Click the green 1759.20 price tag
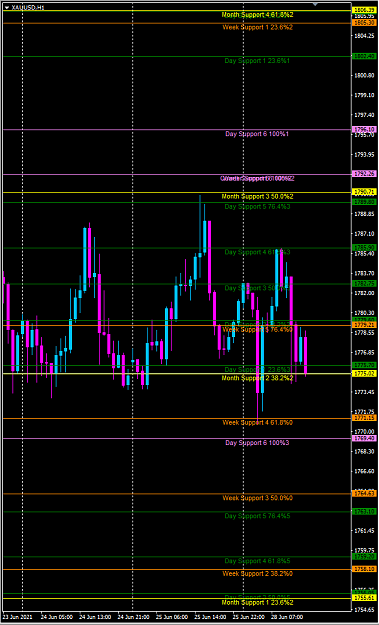This screenshot has height=625, width=379. [x=365, y=556]
